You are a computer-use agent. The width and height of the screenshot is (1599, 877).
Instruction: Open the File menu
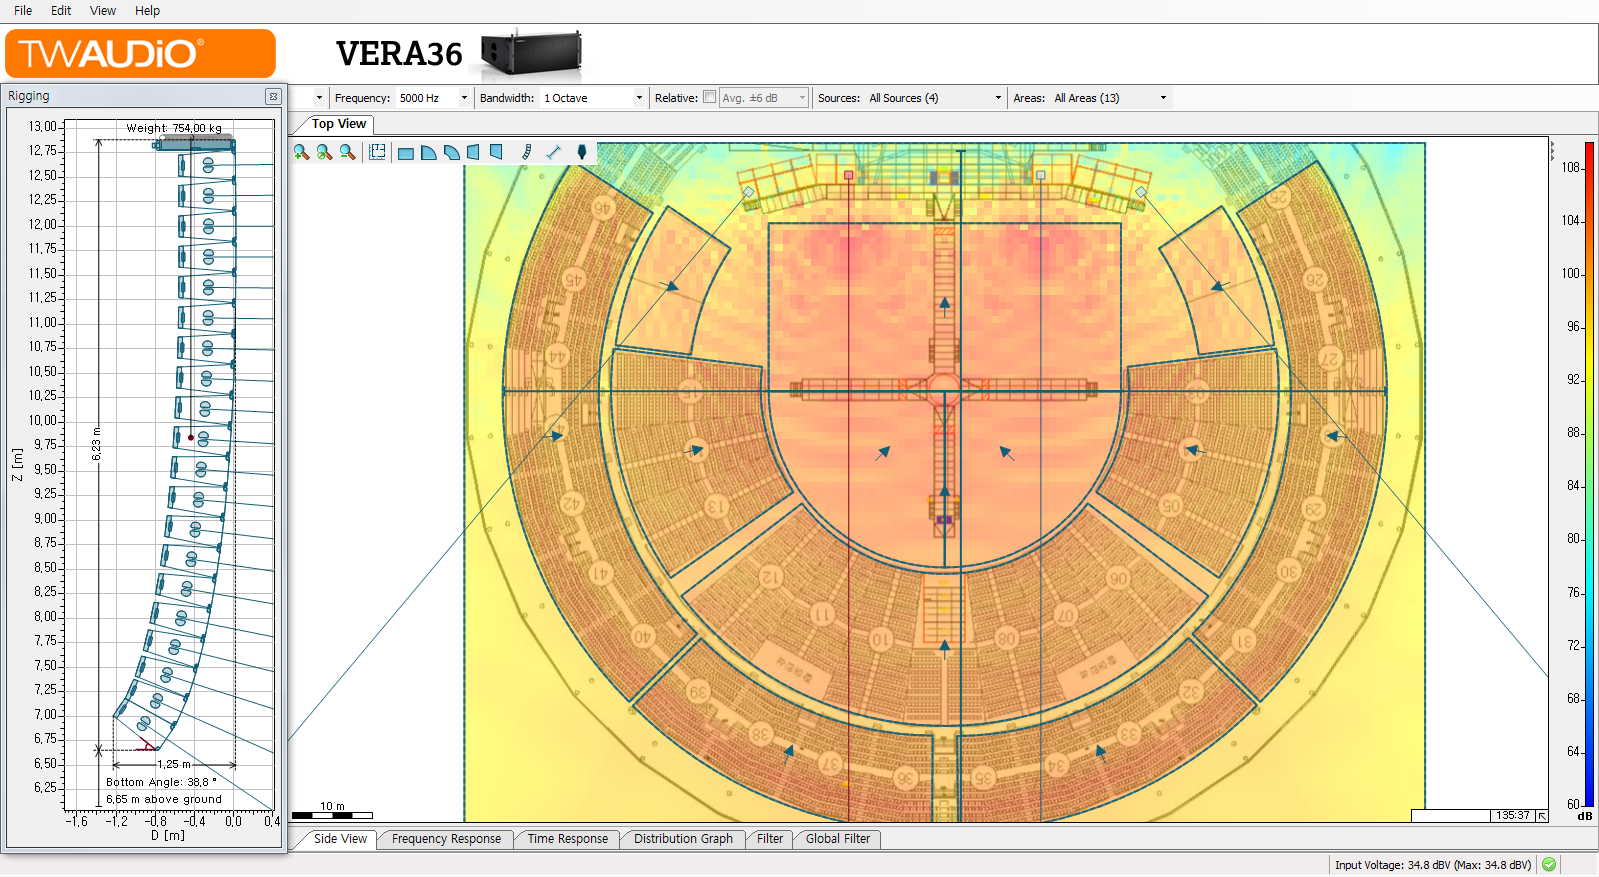[x=23, y=11]
